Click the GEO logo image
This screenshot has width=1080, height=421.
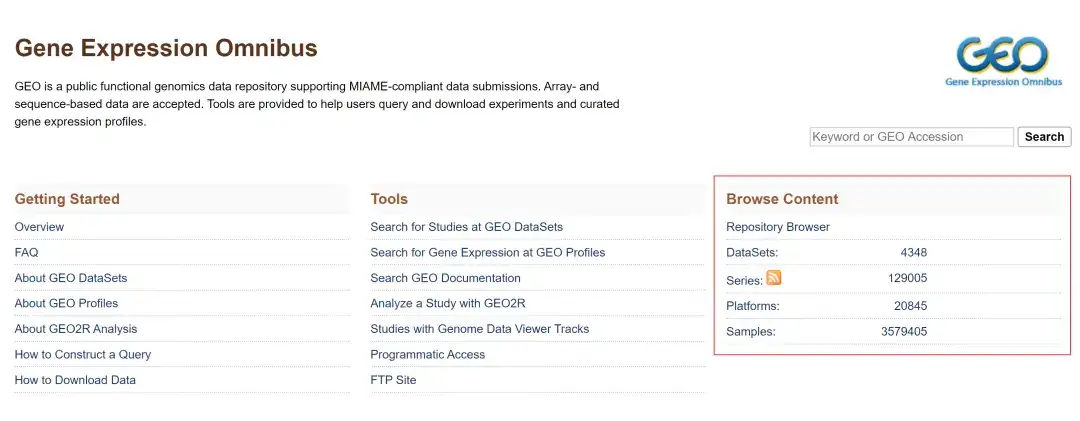point(1003,62)
